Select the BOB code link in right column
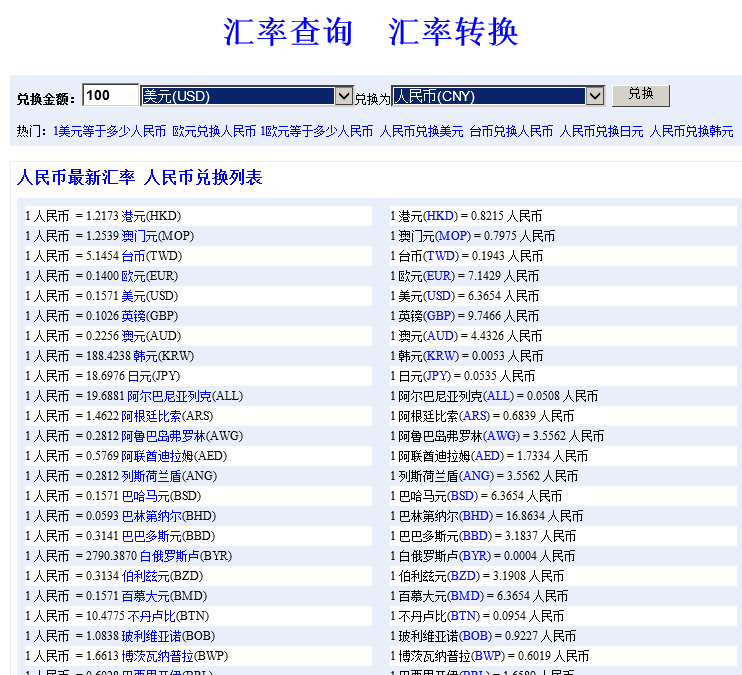 [476, 636]
